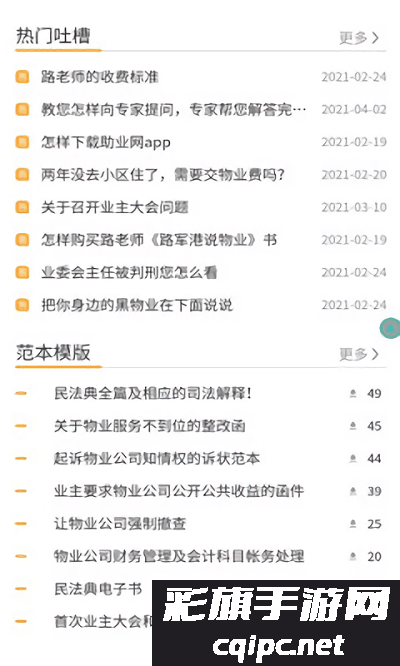Image resolution: width=400 pixels, height=666 pixels.
Task: Click orange icon beside 关于召开业主大会问题
Action: point(22,207)
